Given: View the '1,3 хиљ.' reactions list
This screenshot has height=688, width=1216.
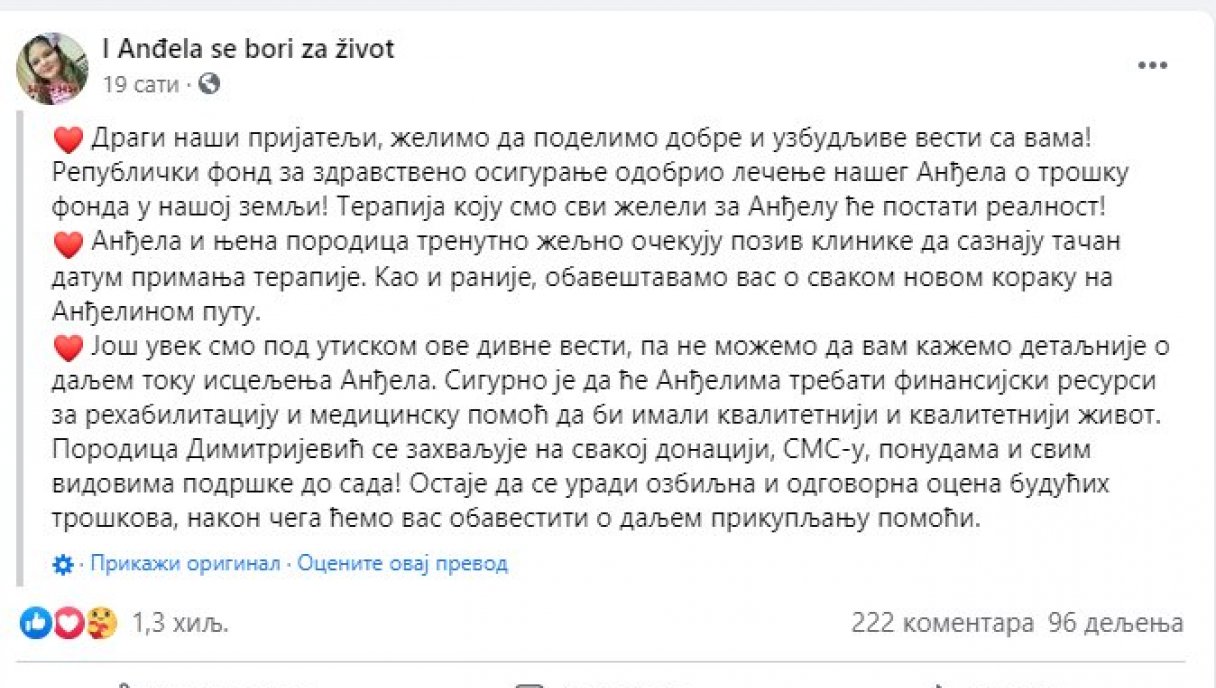Looking at the screenshot, I should click(180, 624).
